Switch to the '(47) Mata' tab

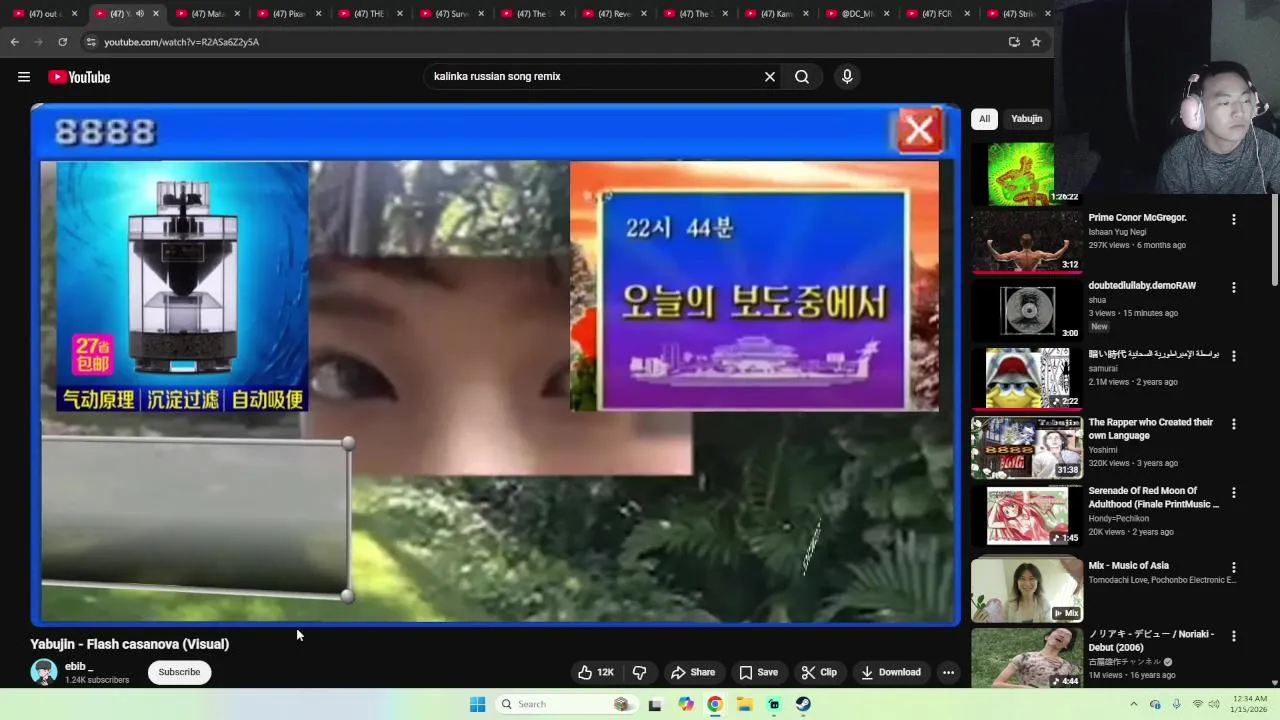[207, 14]
